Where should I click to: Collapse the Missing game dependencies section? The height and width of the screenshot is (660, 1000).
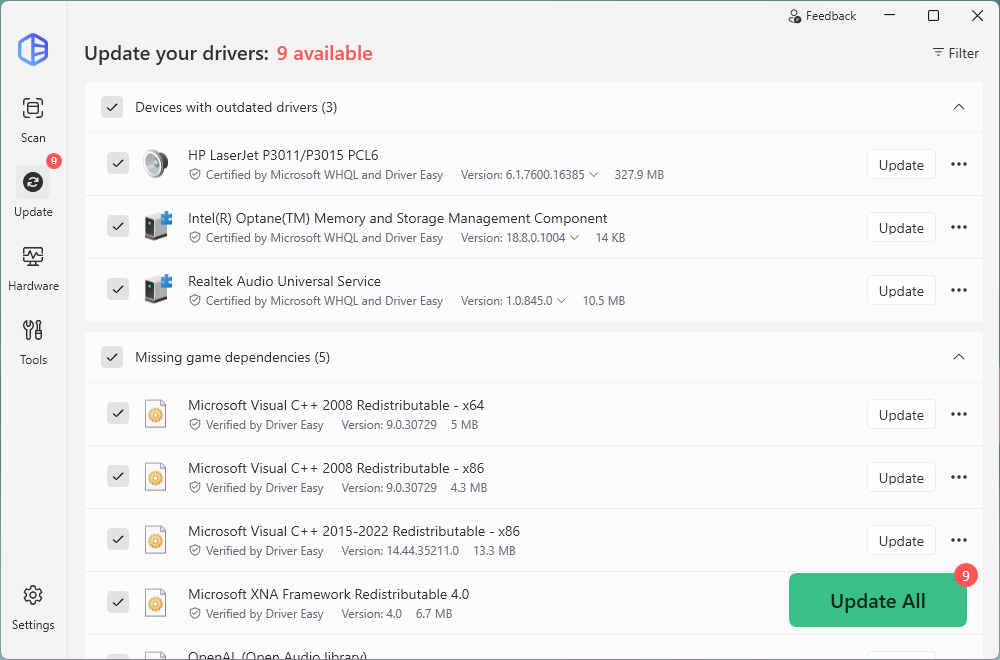pyautogui.click(x=958, y=357)
